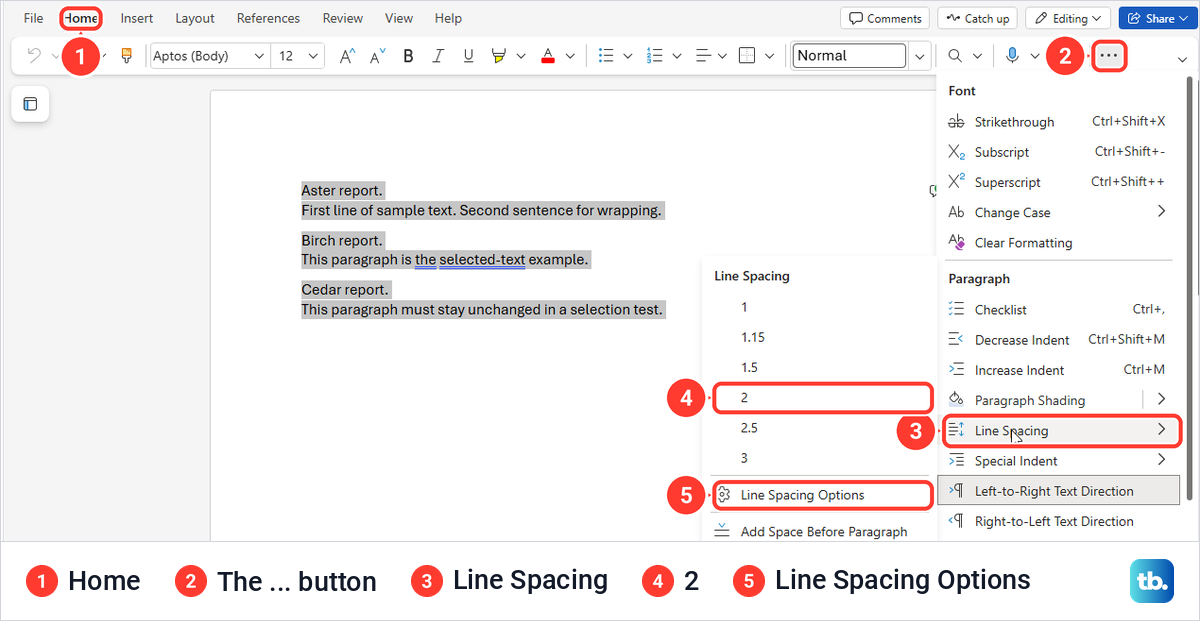Choose line spacing 1.5
The height and width of the screenshot is (621, 1200).
[x=821, y=367]
